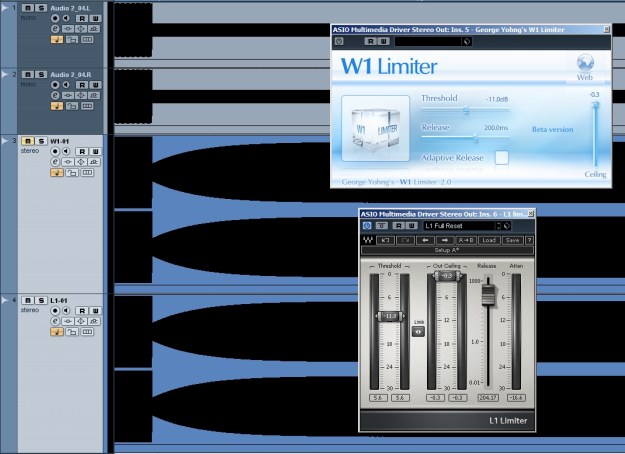Open preset management icon in W1 header
Image resolution: width=625 pixels, height=454 pixels.
coord(467,41)
